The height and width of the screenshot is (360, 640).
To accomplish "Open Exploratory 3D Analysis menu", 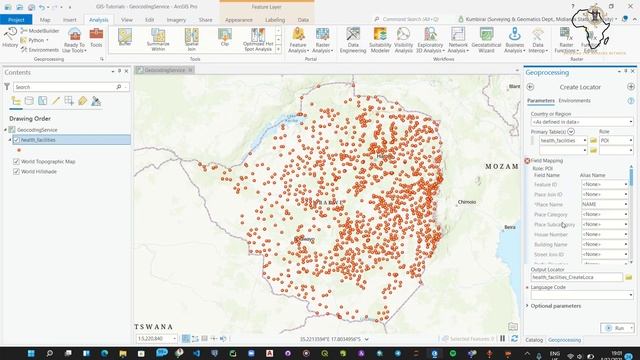I will 430,40.
